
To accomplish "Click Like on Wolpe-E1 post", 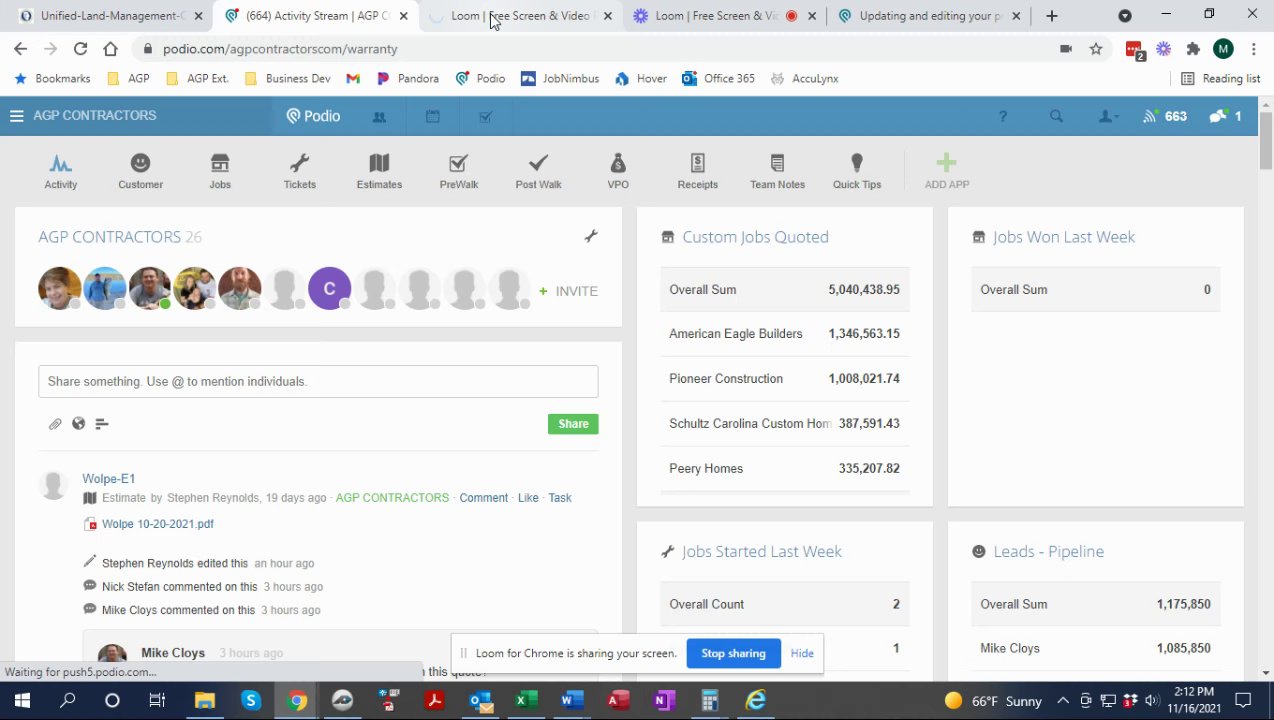I will 528,498.
